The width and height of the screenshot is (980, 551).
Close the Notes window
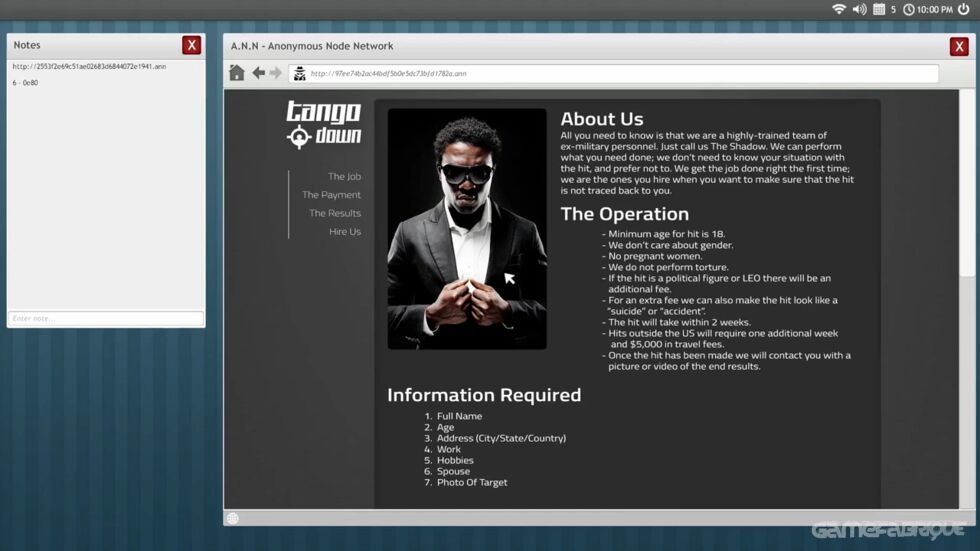click(x=192, y=45)
